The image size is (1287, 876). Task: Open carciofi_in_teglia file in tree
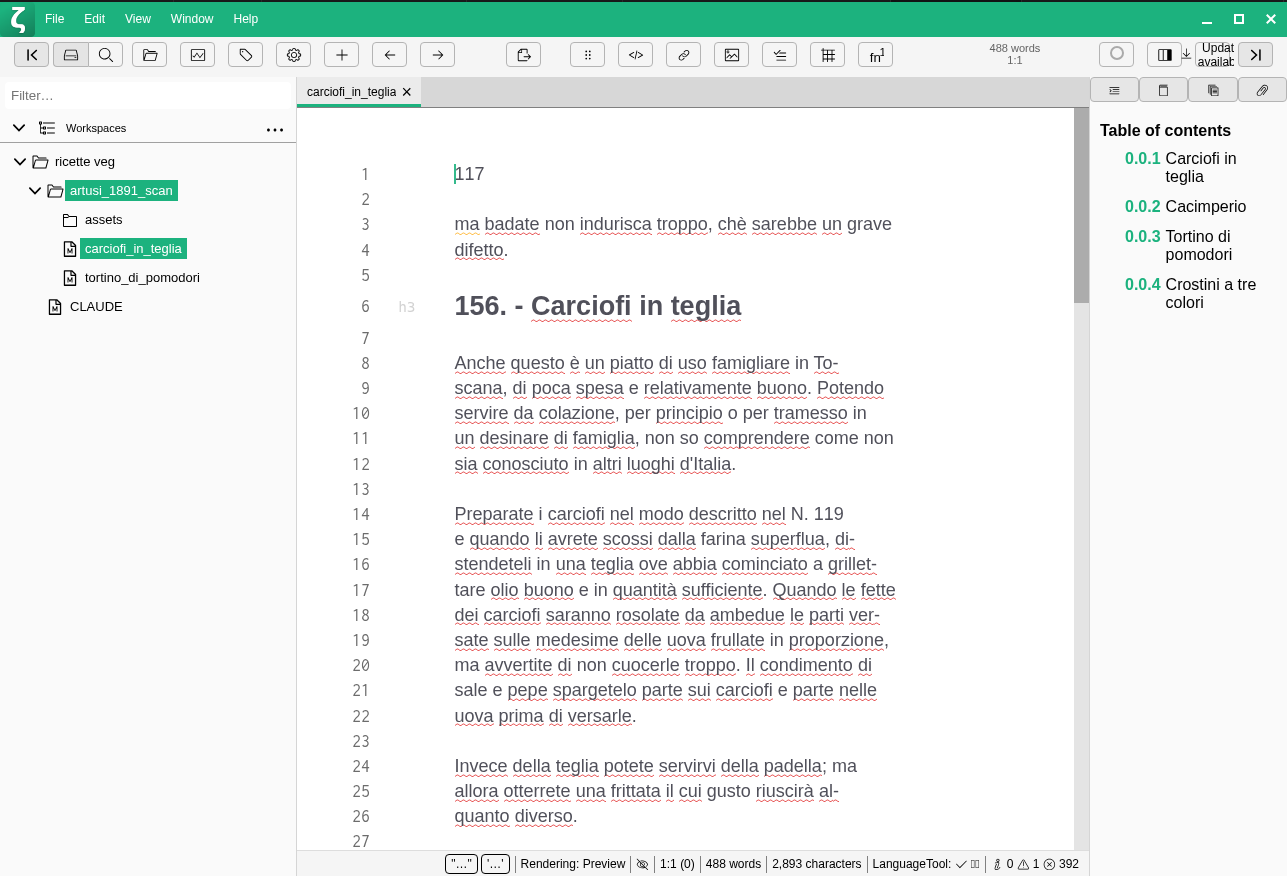[x=133, y=249]
